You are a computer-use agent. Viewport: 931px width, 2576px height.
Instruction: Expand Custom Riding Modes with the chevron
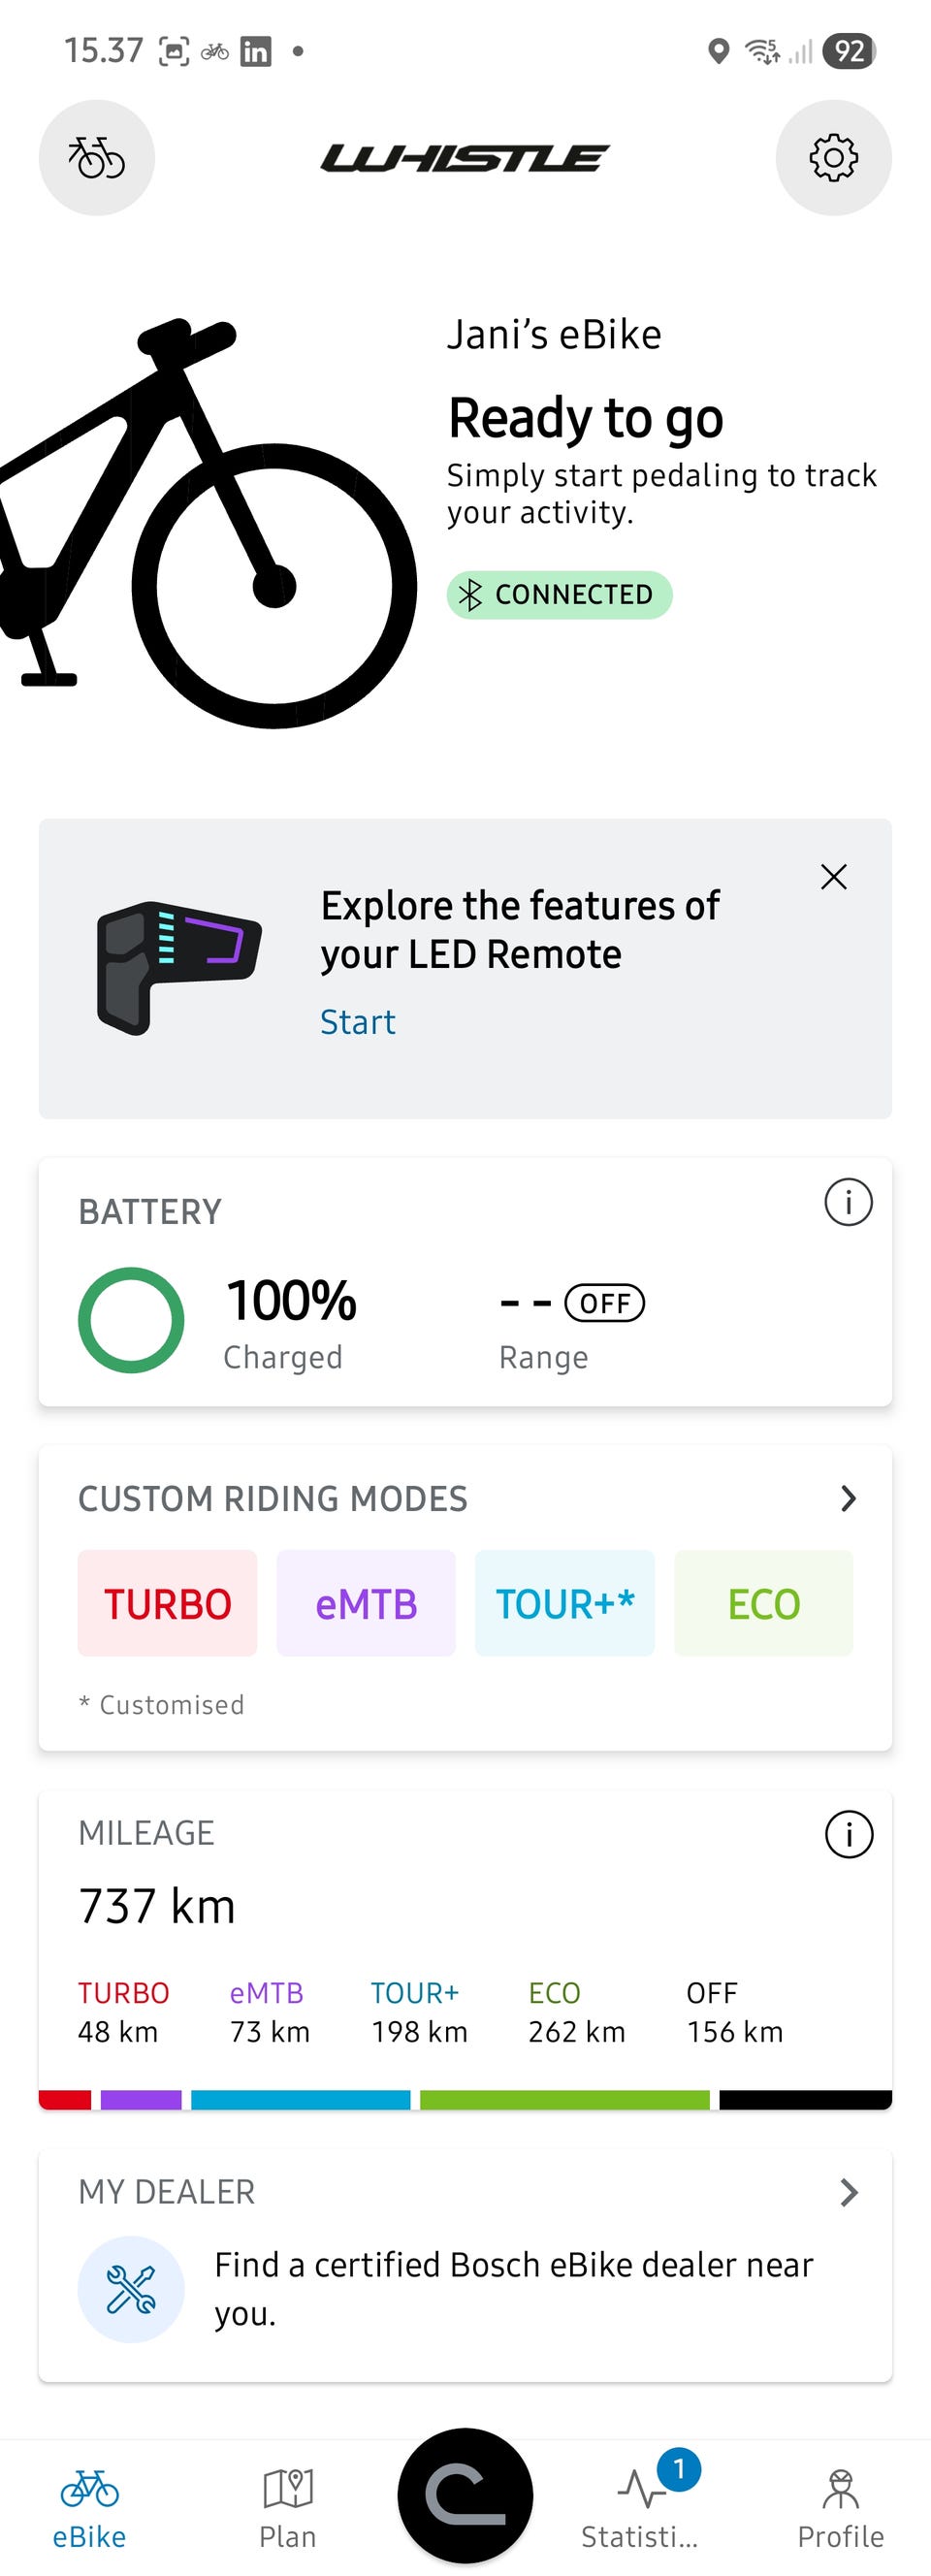point(848,1498)
